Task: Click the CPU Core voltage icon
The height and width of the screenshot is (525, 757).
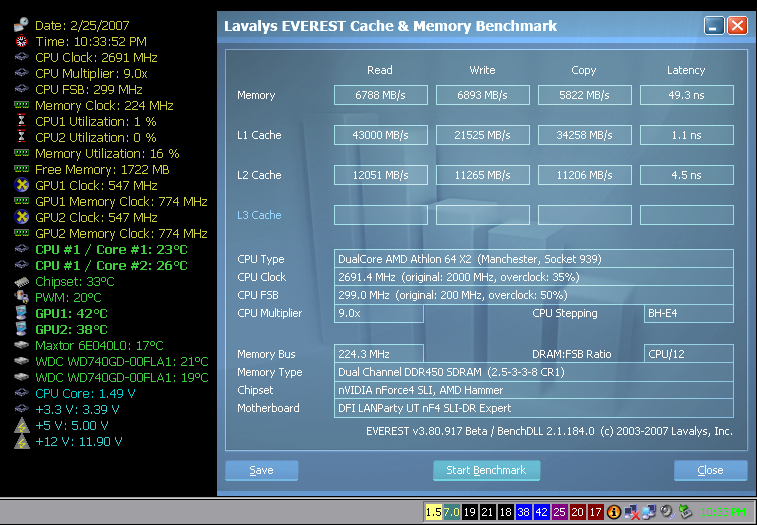Action: pos(21,393)
